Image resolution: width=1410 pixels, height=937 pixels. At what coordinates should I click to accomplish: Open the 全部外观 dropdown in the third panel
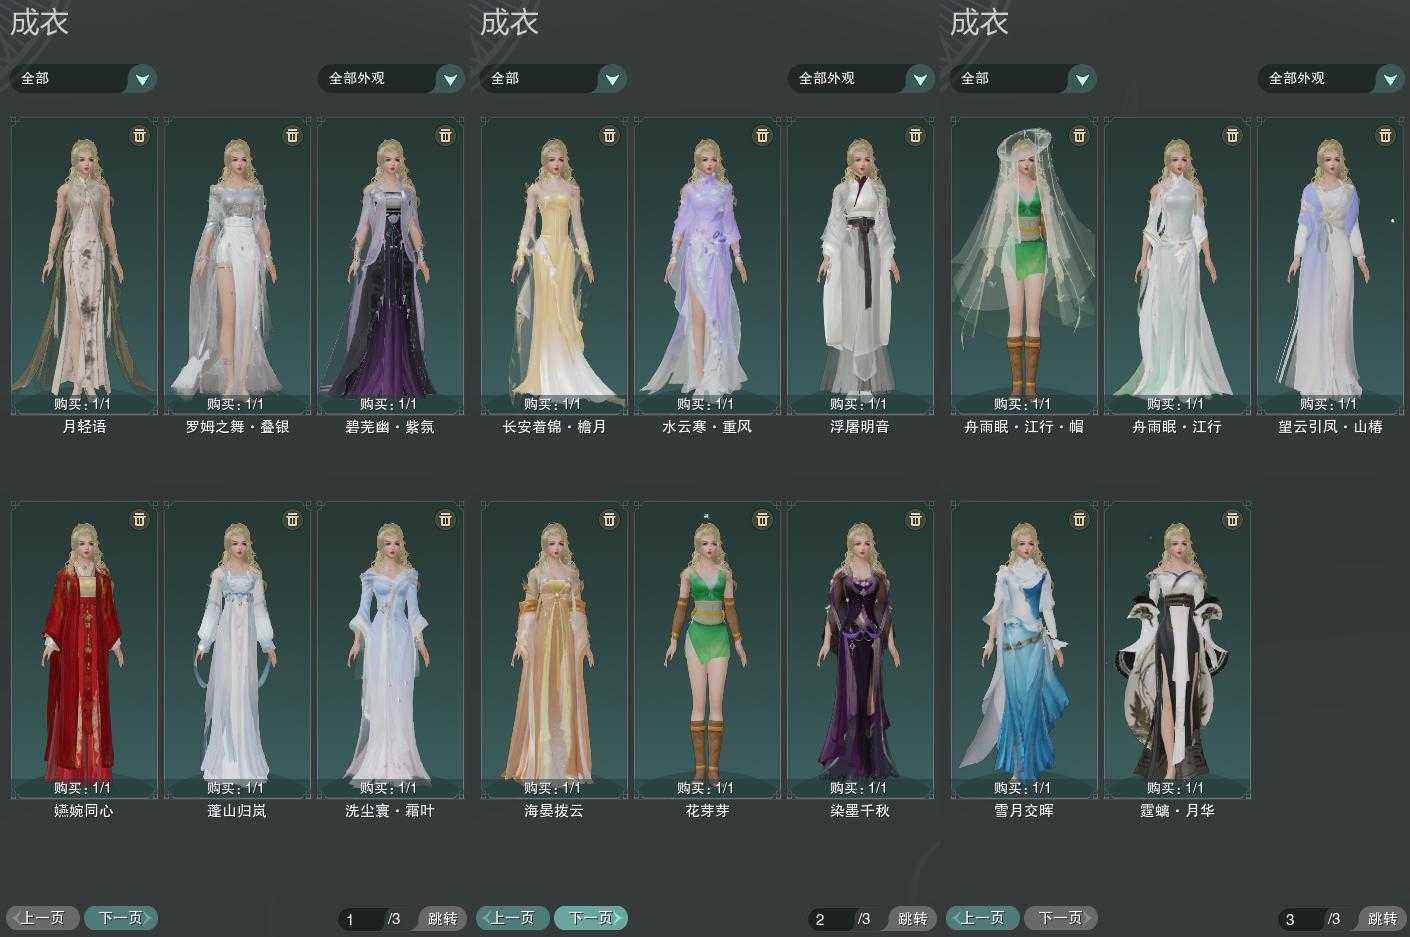pos(1389,79)
